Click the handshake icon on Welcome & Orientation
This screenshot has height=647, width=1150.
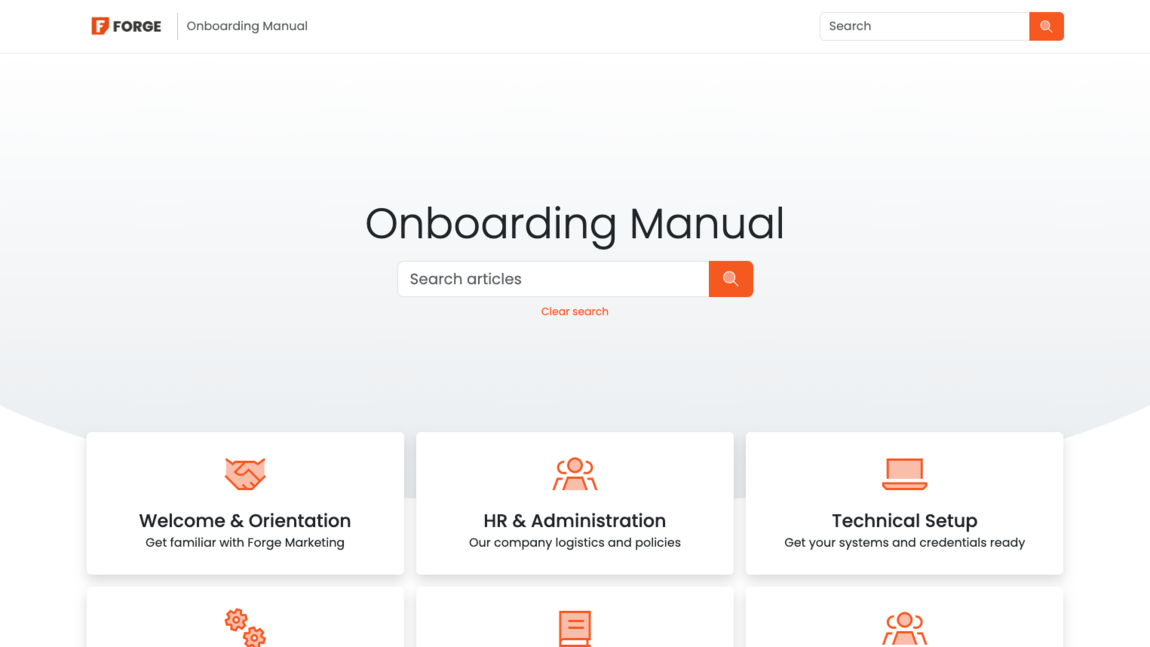(245, 473)
